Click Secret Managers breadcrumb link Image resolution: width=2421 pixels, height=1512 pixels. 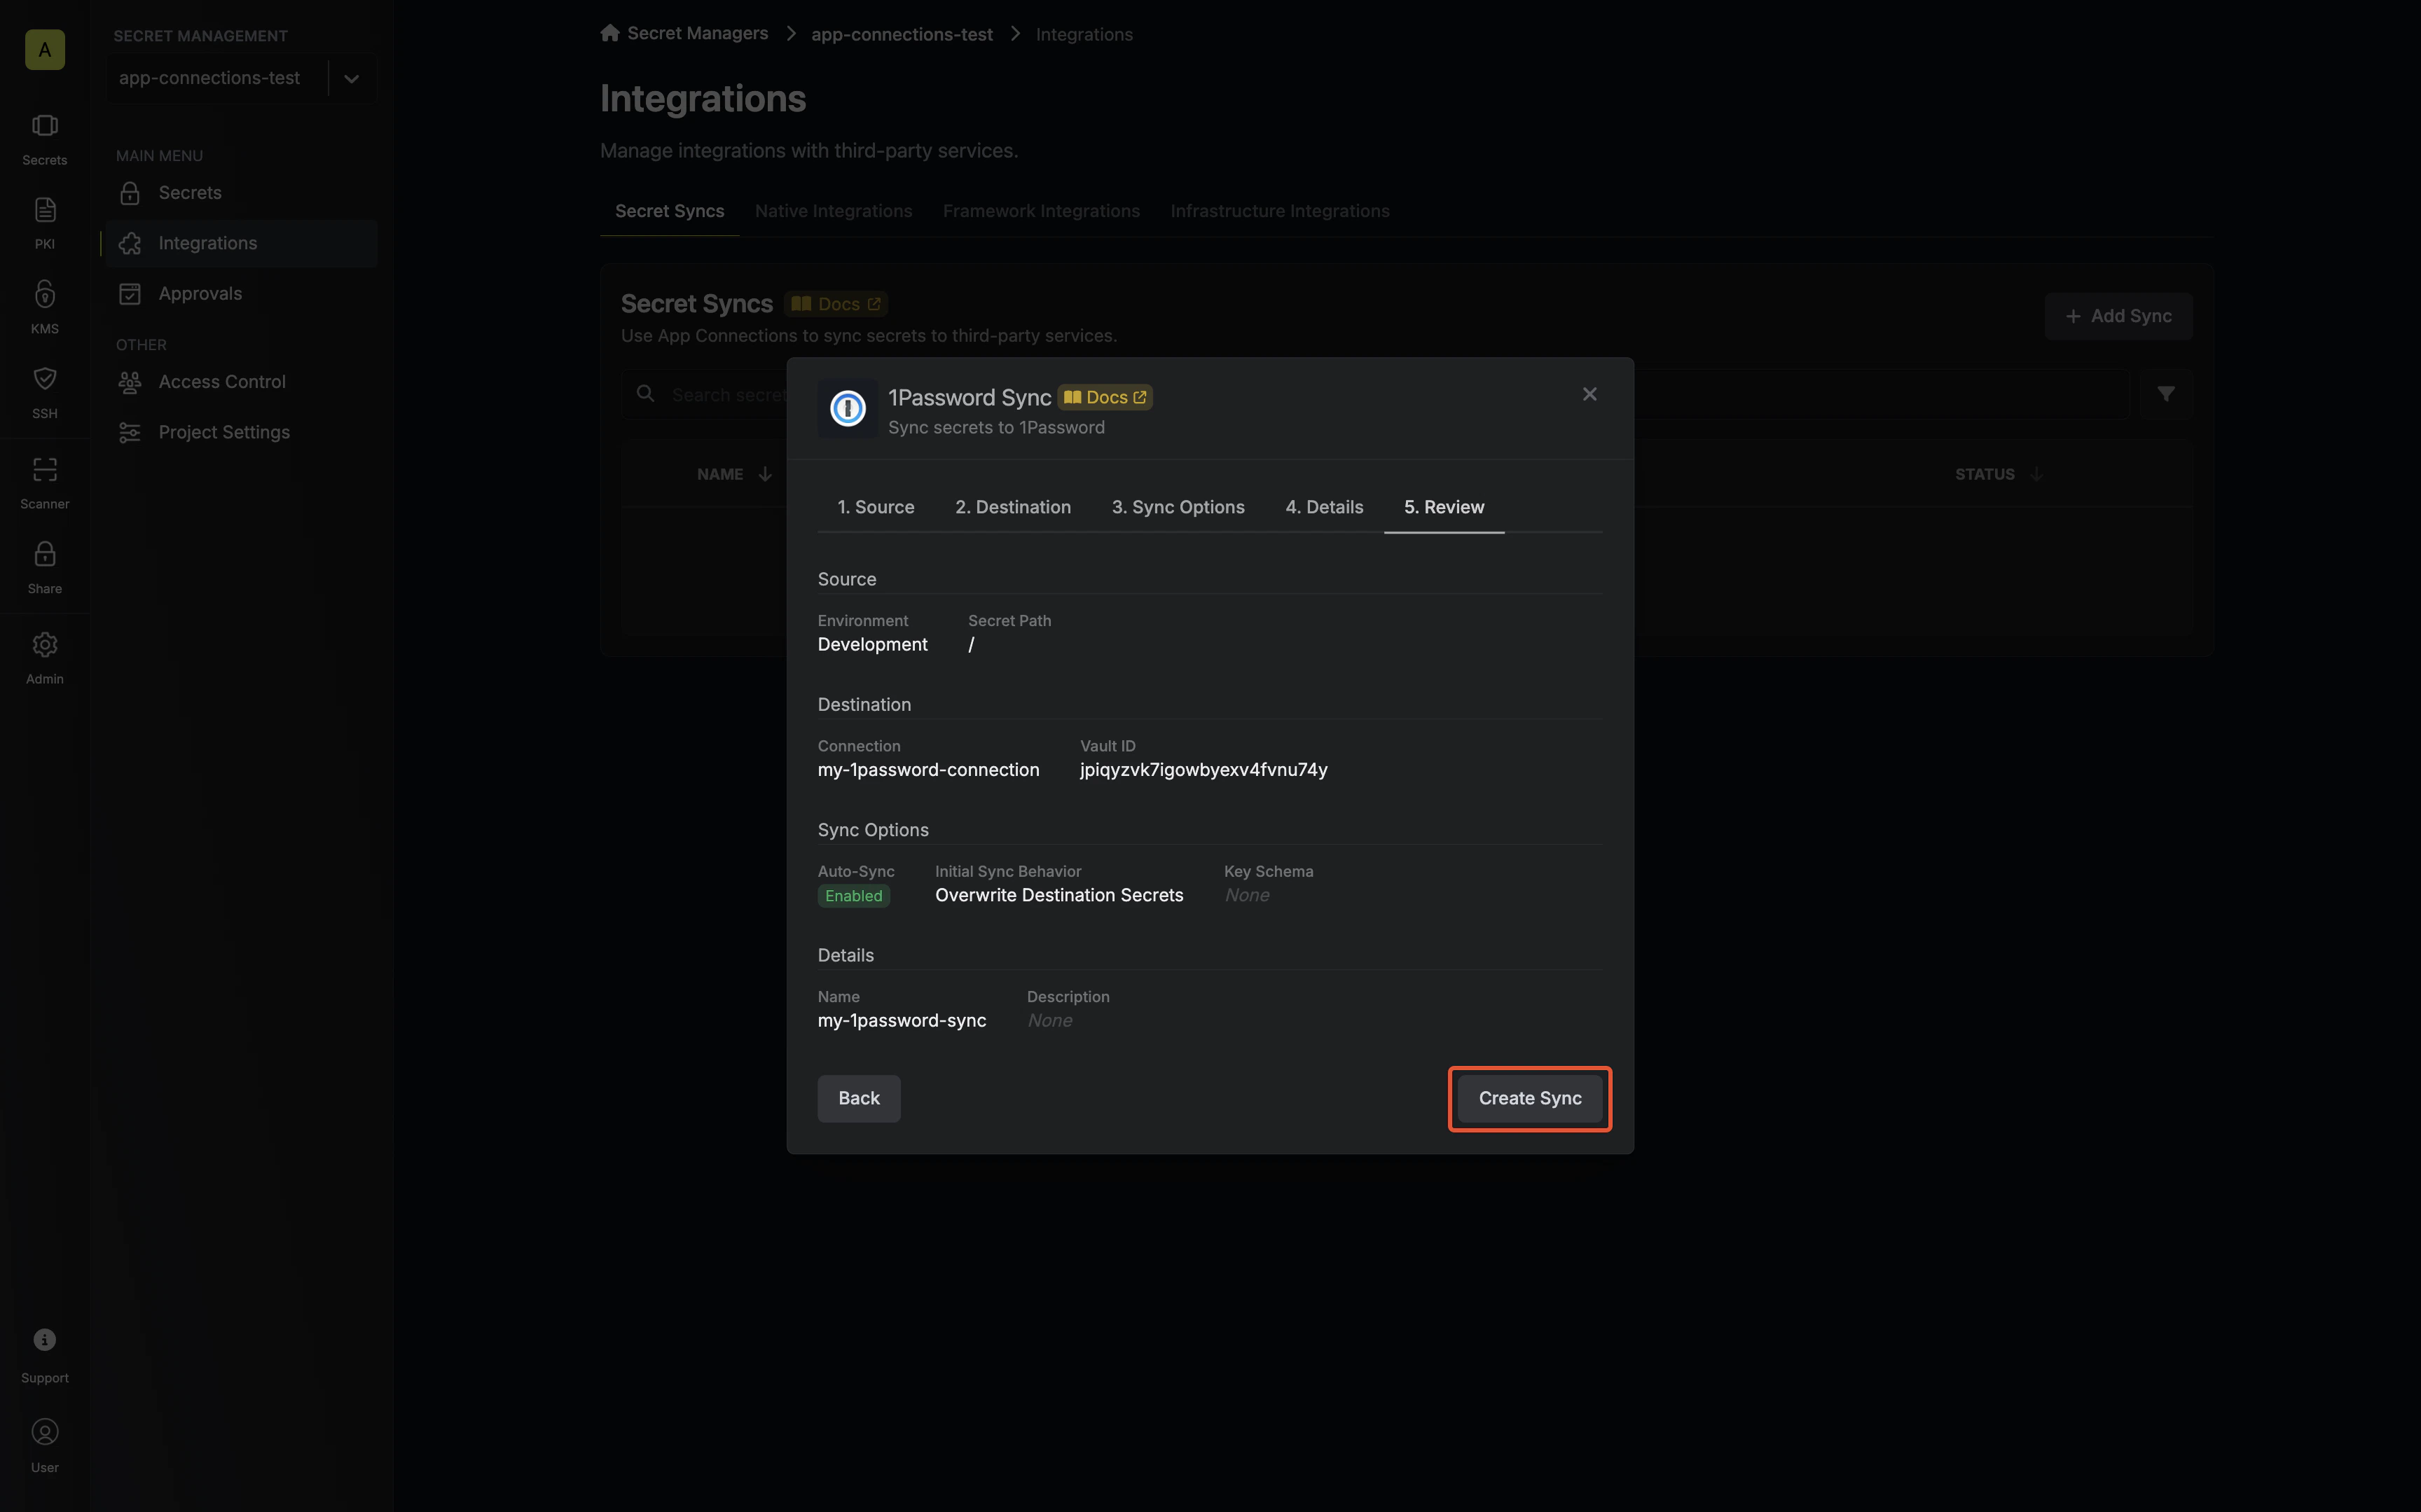pos(697,33)
